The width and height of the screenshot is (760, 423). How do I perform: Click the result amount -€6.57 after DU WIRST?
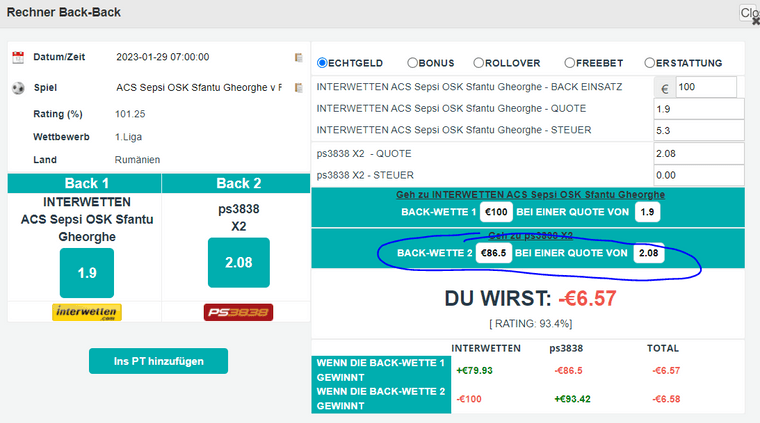(587, 298)
